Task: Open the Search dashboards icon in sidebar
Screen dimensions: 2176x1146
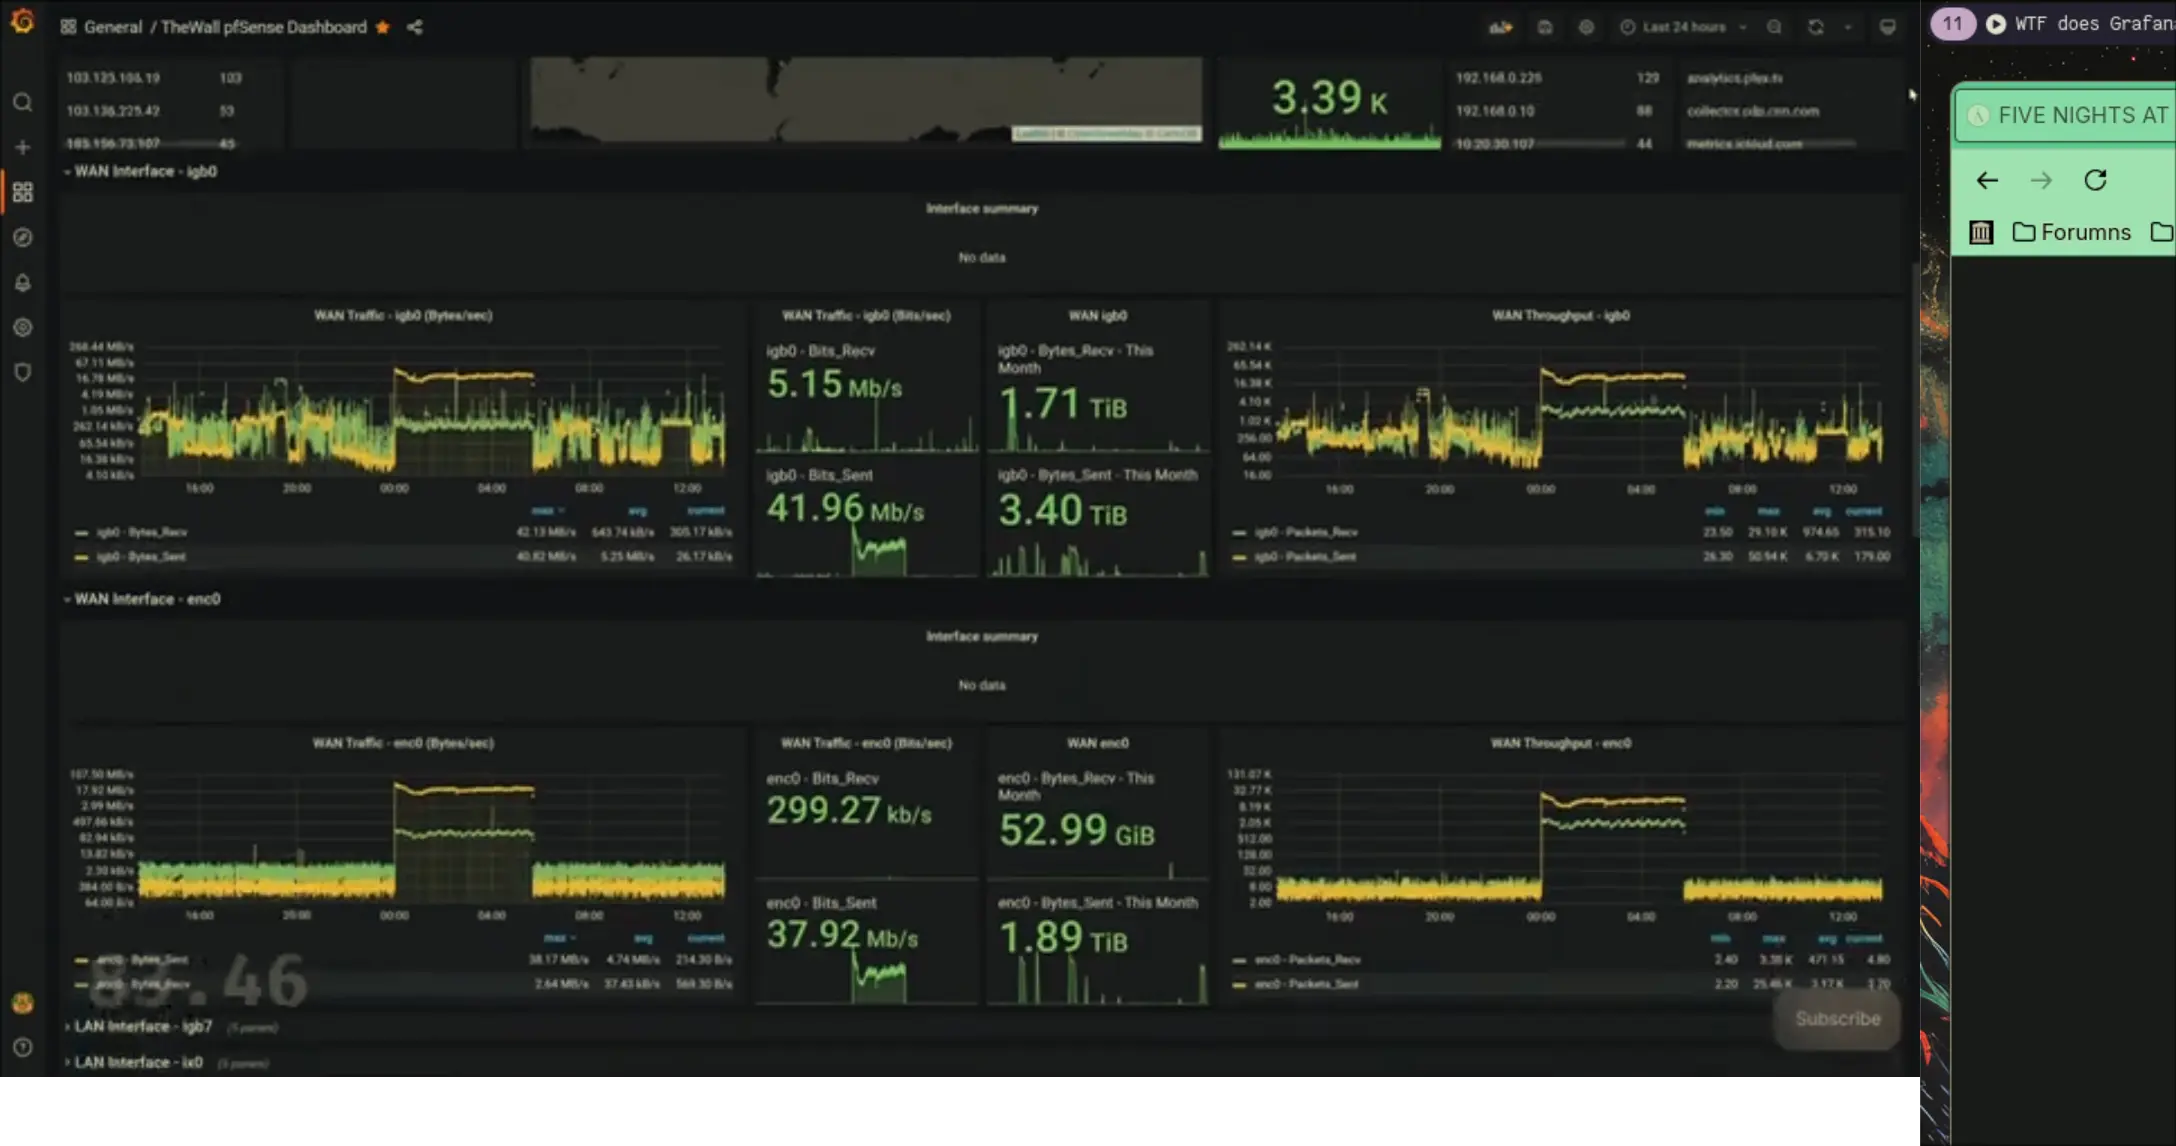Action: click(22, 103)
